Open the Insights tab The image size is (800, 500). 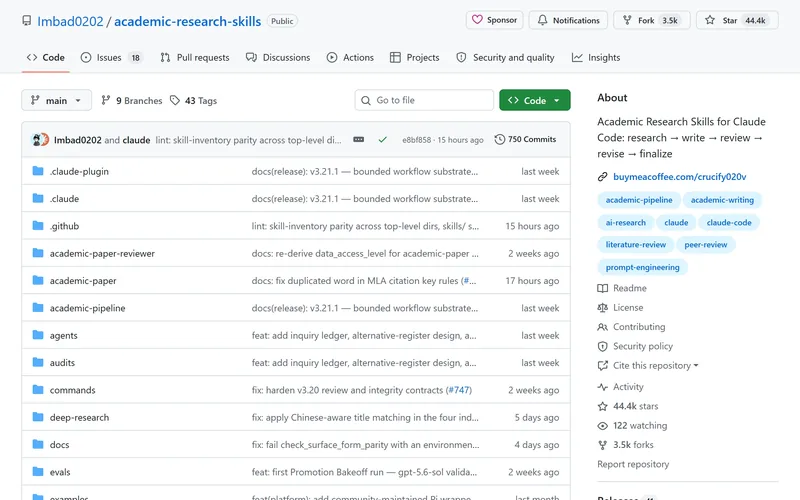[596, 57]
